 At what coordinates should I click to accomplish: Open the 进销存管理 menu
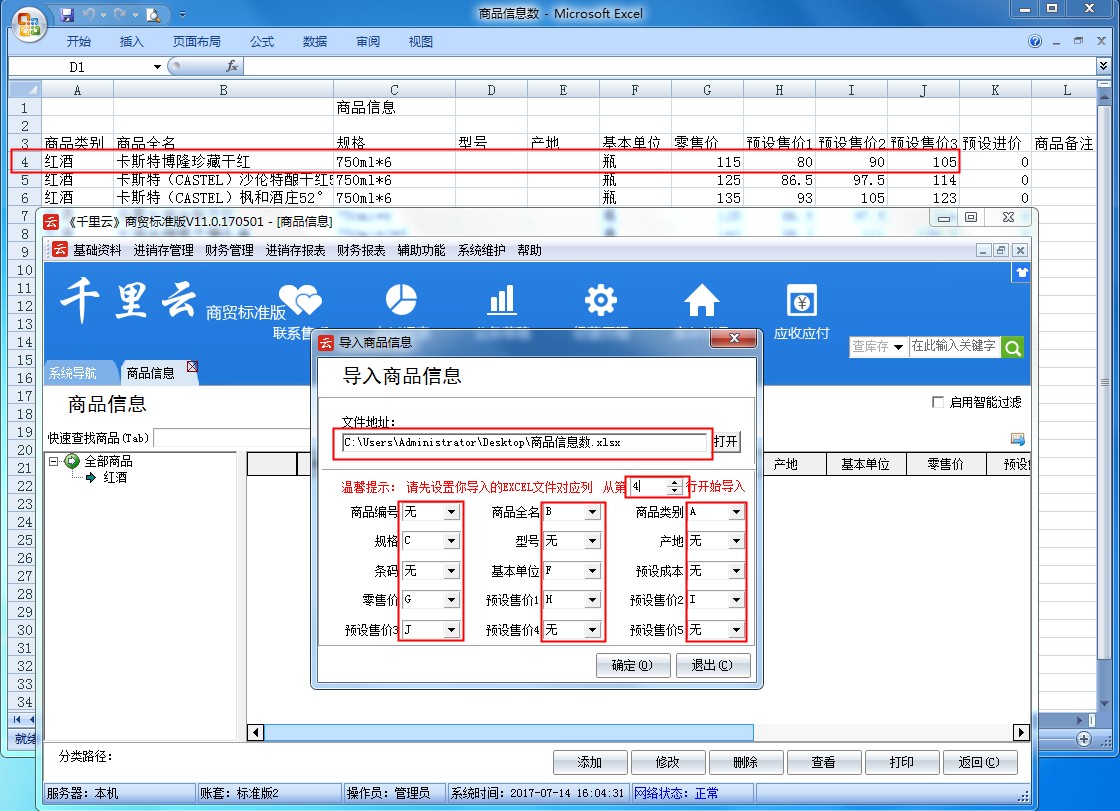tap(163, 250)
